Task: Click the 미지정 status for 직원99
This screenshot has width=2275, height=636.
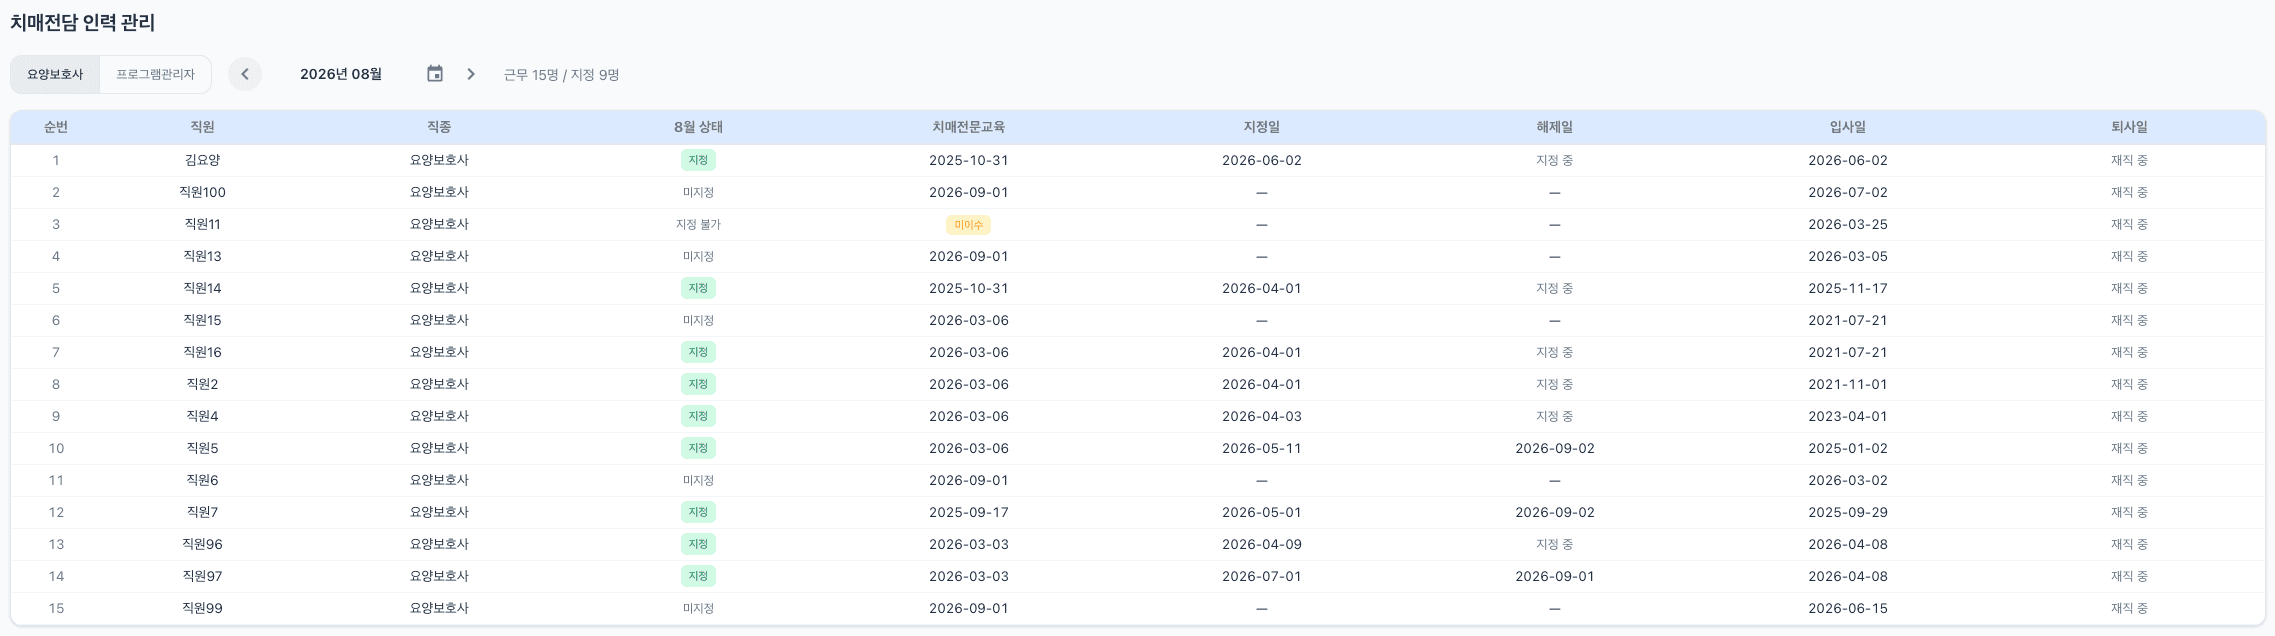Action: [x=698, y=608]
